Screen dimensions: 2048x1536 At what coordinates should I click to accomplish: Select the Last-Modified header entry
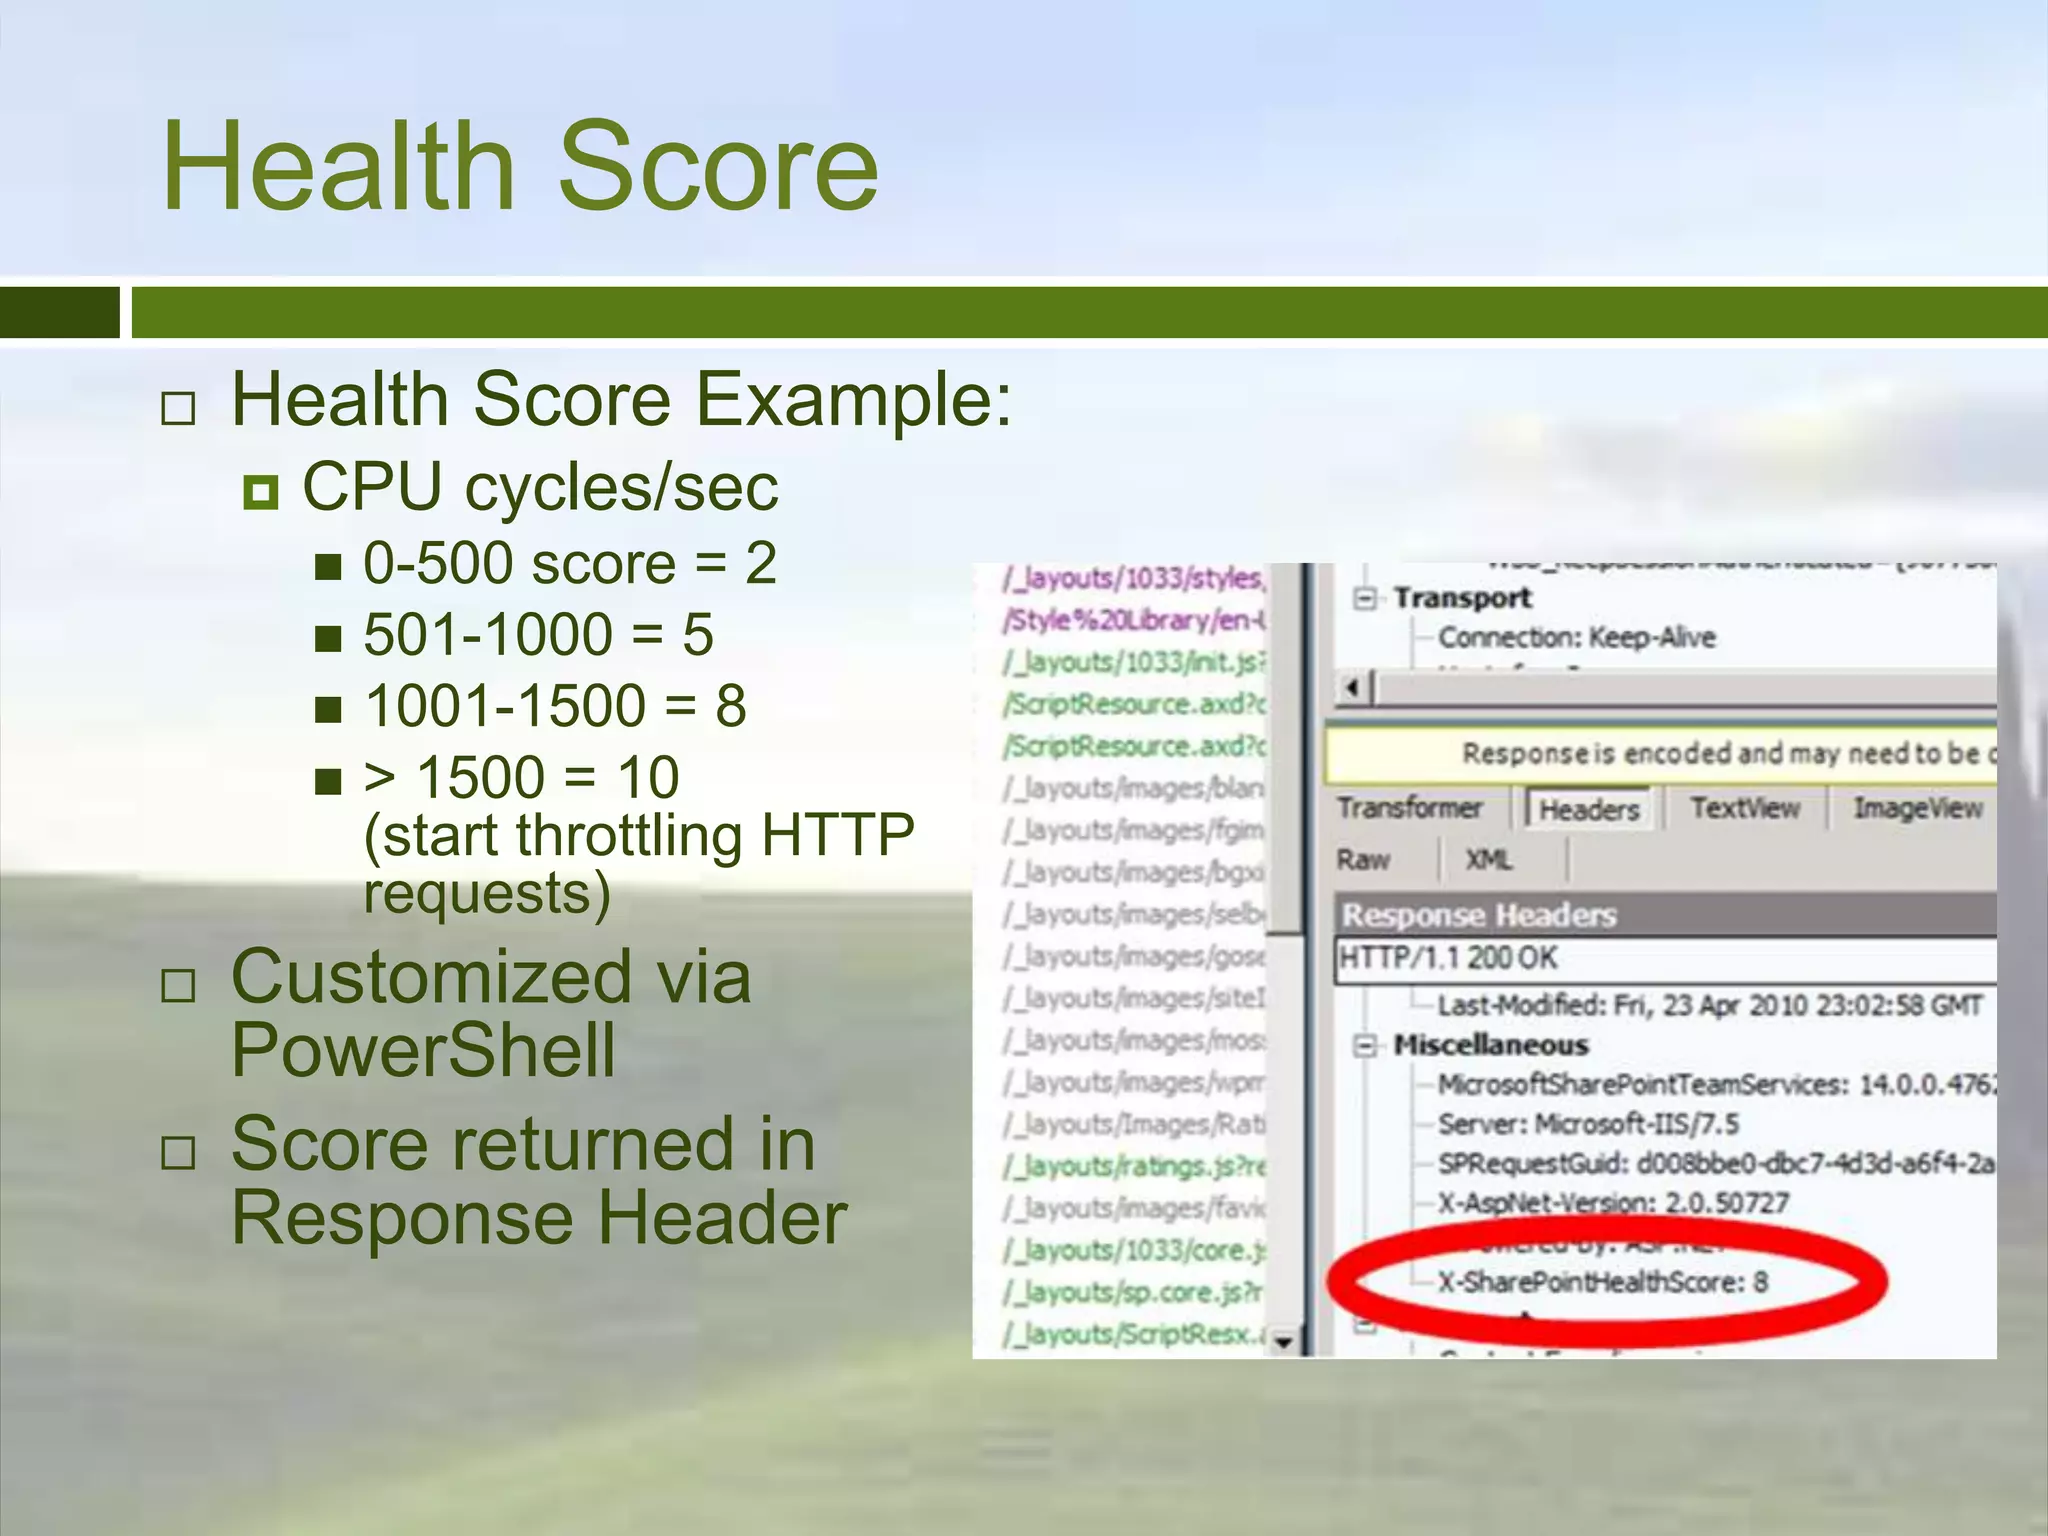1708,1005
